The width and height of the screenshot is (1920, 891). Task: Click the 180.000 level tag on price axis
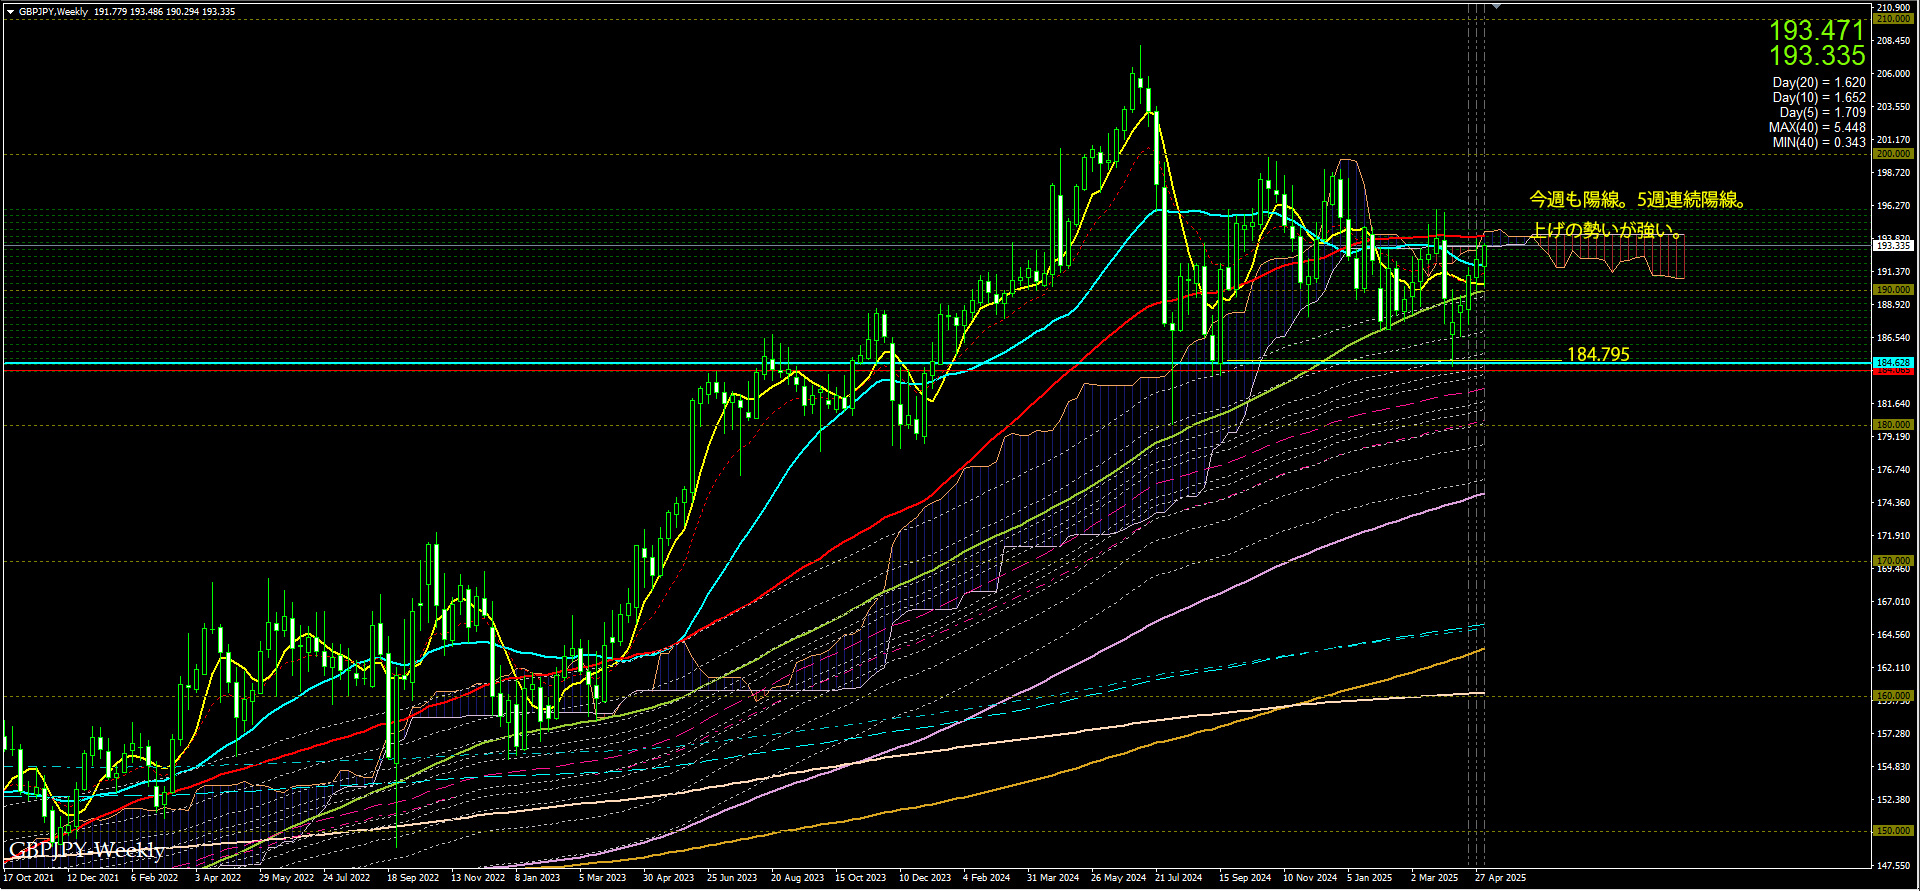click(x=1893, y=425)
